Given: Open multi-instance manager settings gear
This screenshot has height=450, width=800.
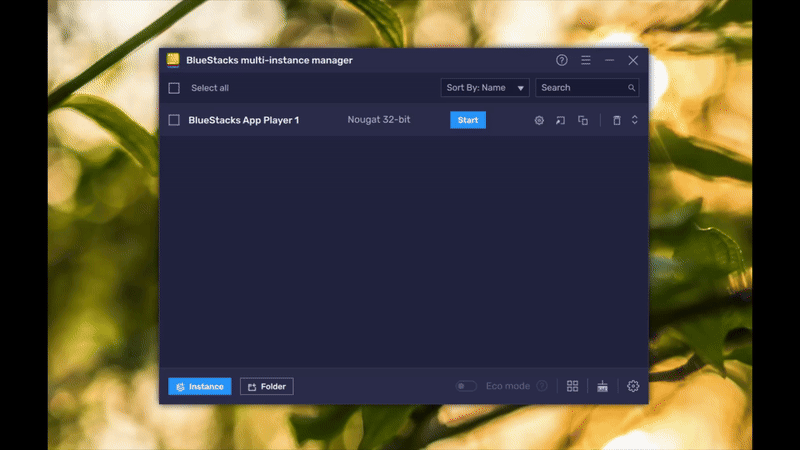Looking at the screenshot, I should 633,386.
